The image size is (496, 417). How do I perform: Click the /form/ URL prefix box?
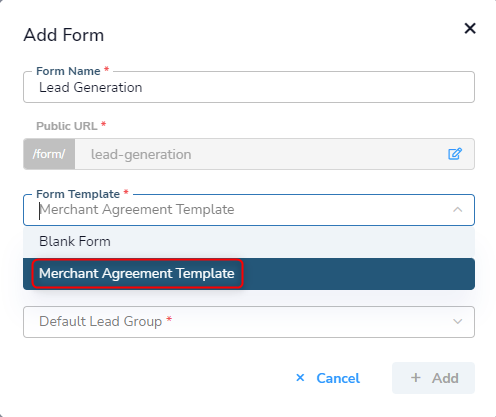49,154
